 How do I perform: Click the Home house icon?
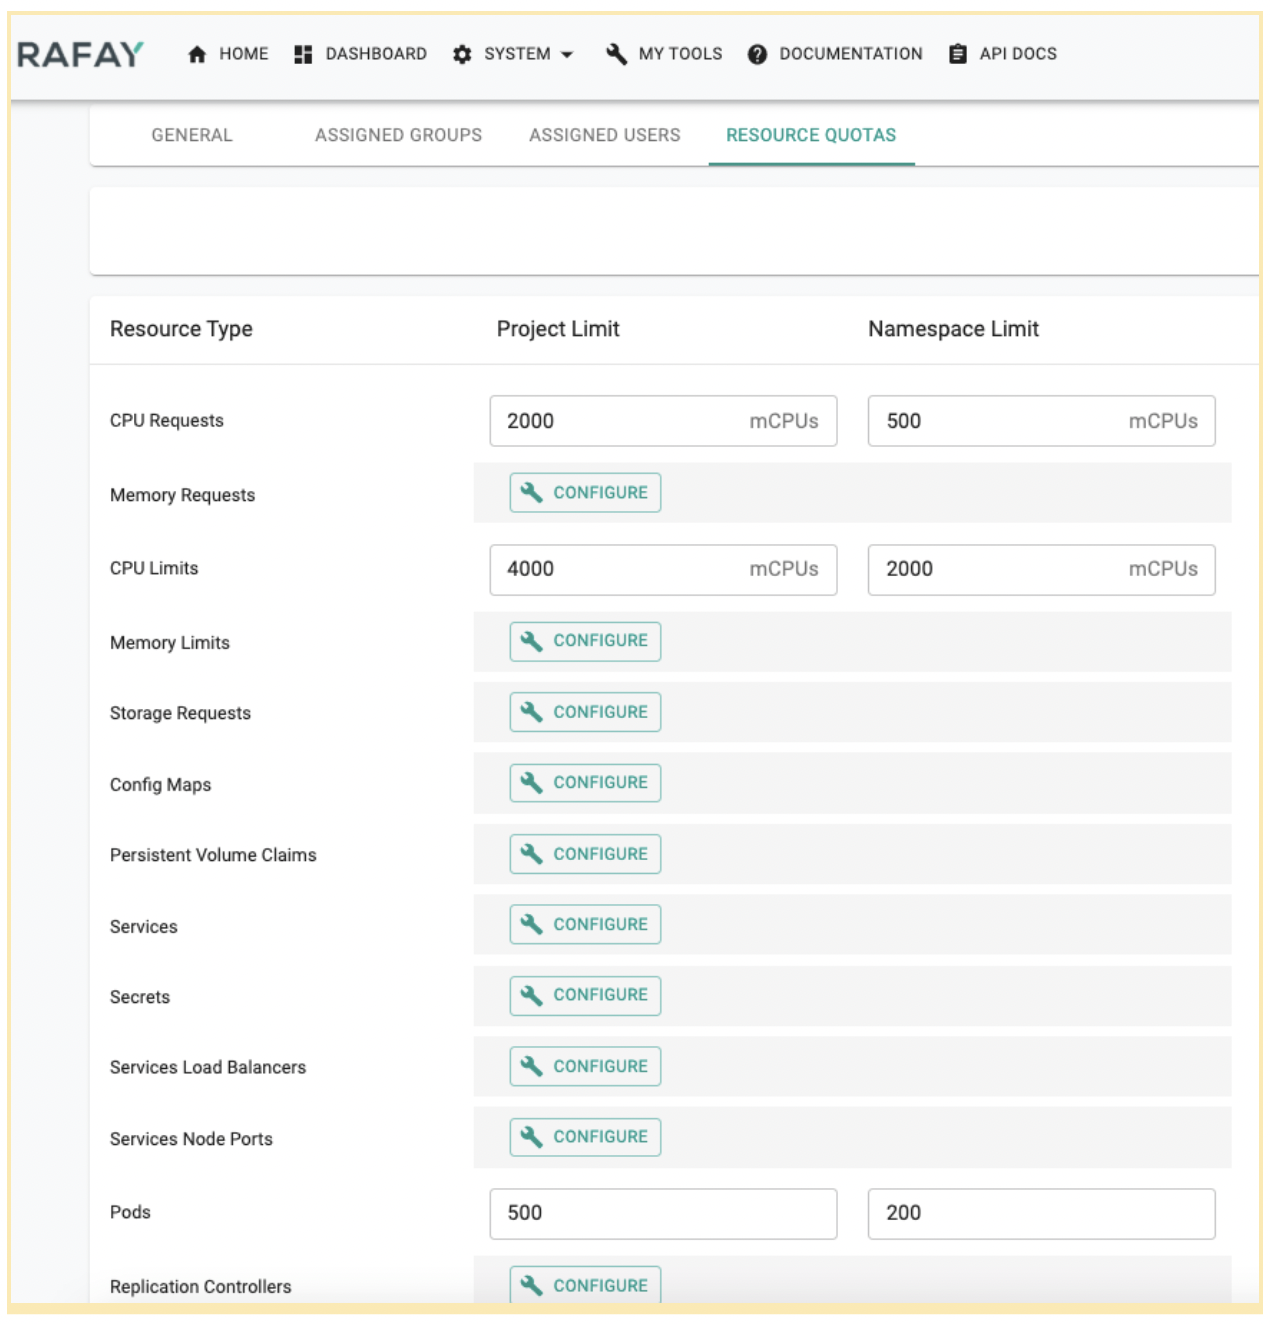pyautogui.click(x=197, y=54)
